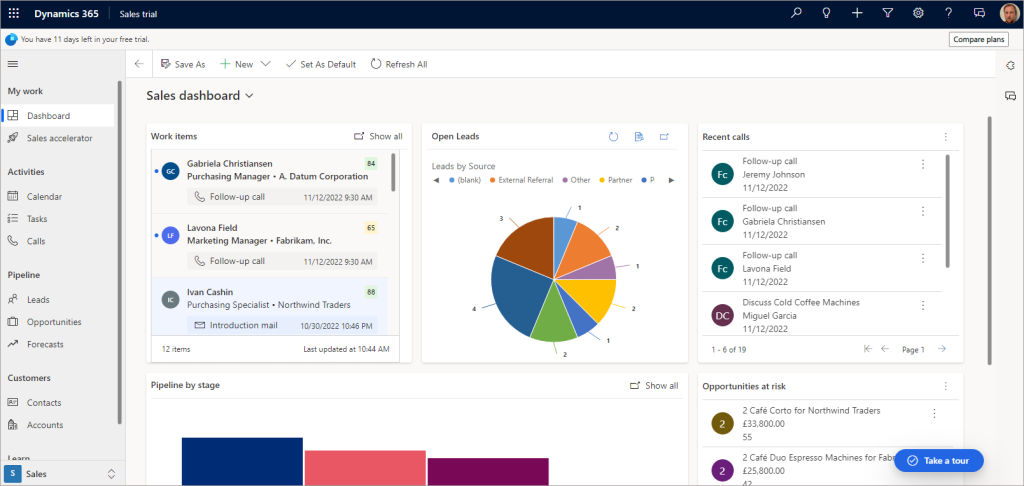Image resolution: width=1024 pixels, height=486 pixels.
Task: Open the lightbulb assistant icon
Action: [827, 13]
